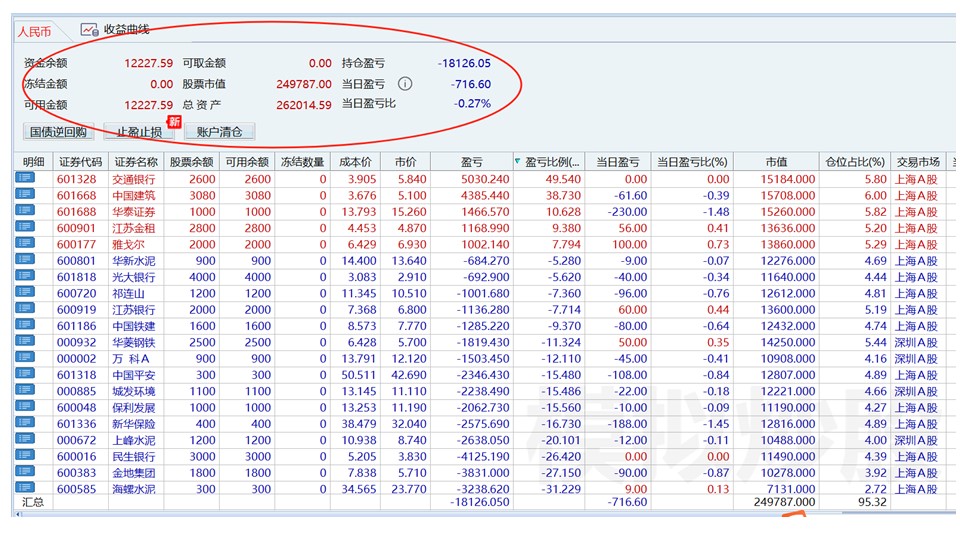Open detail icon for 上峰水泥 row

tap(25, 440)
